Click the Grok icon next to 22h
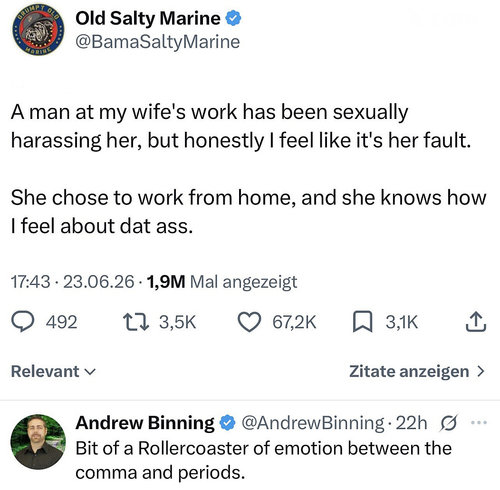This screenshot has width=500, height=490. point(449,423)
